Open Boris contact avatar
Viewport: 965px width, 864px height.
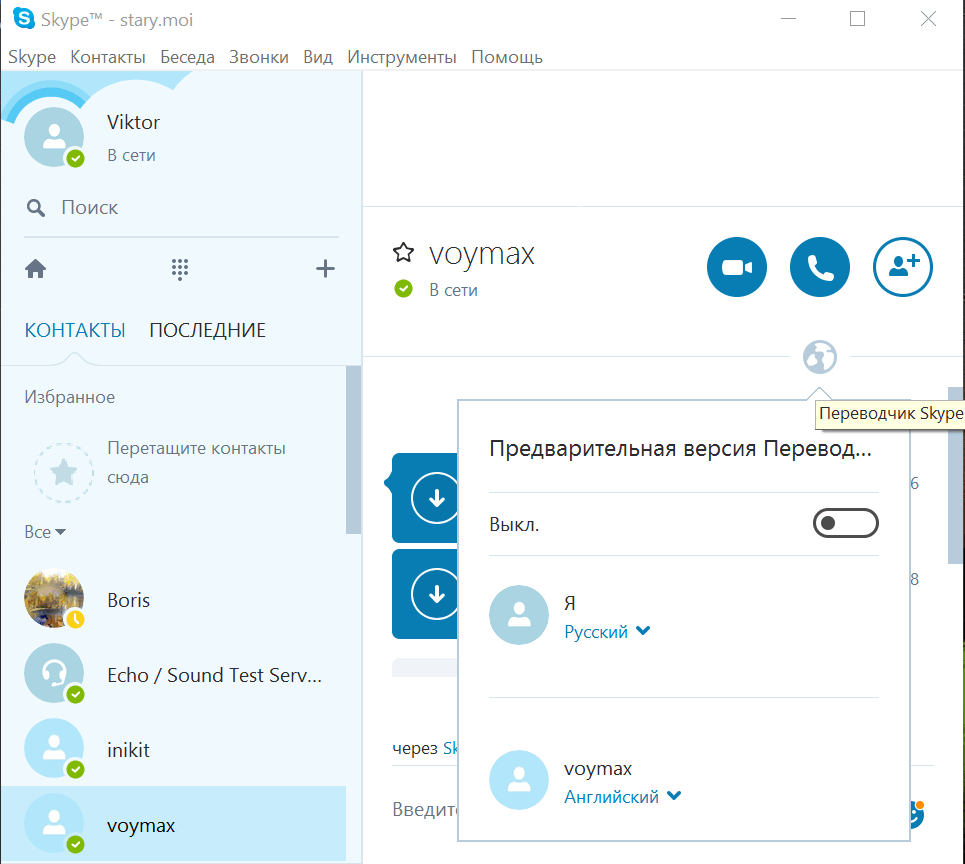(x=54, y=598)
